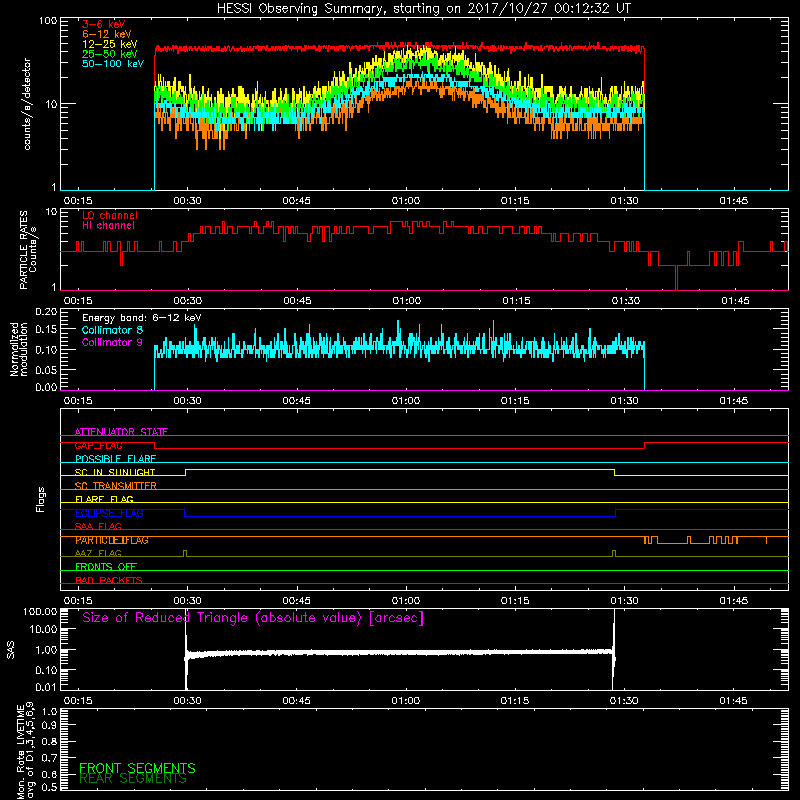Click the POSSIBLE_FLARE flag label
Screen dimensions: 800x800
pyautogui.click(x=115, y=459)
